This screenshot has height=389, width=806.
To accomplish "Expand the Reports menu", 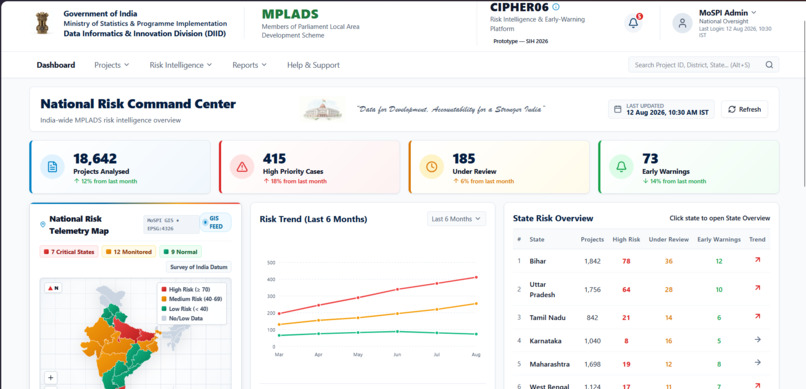I will tap(249, 65).
